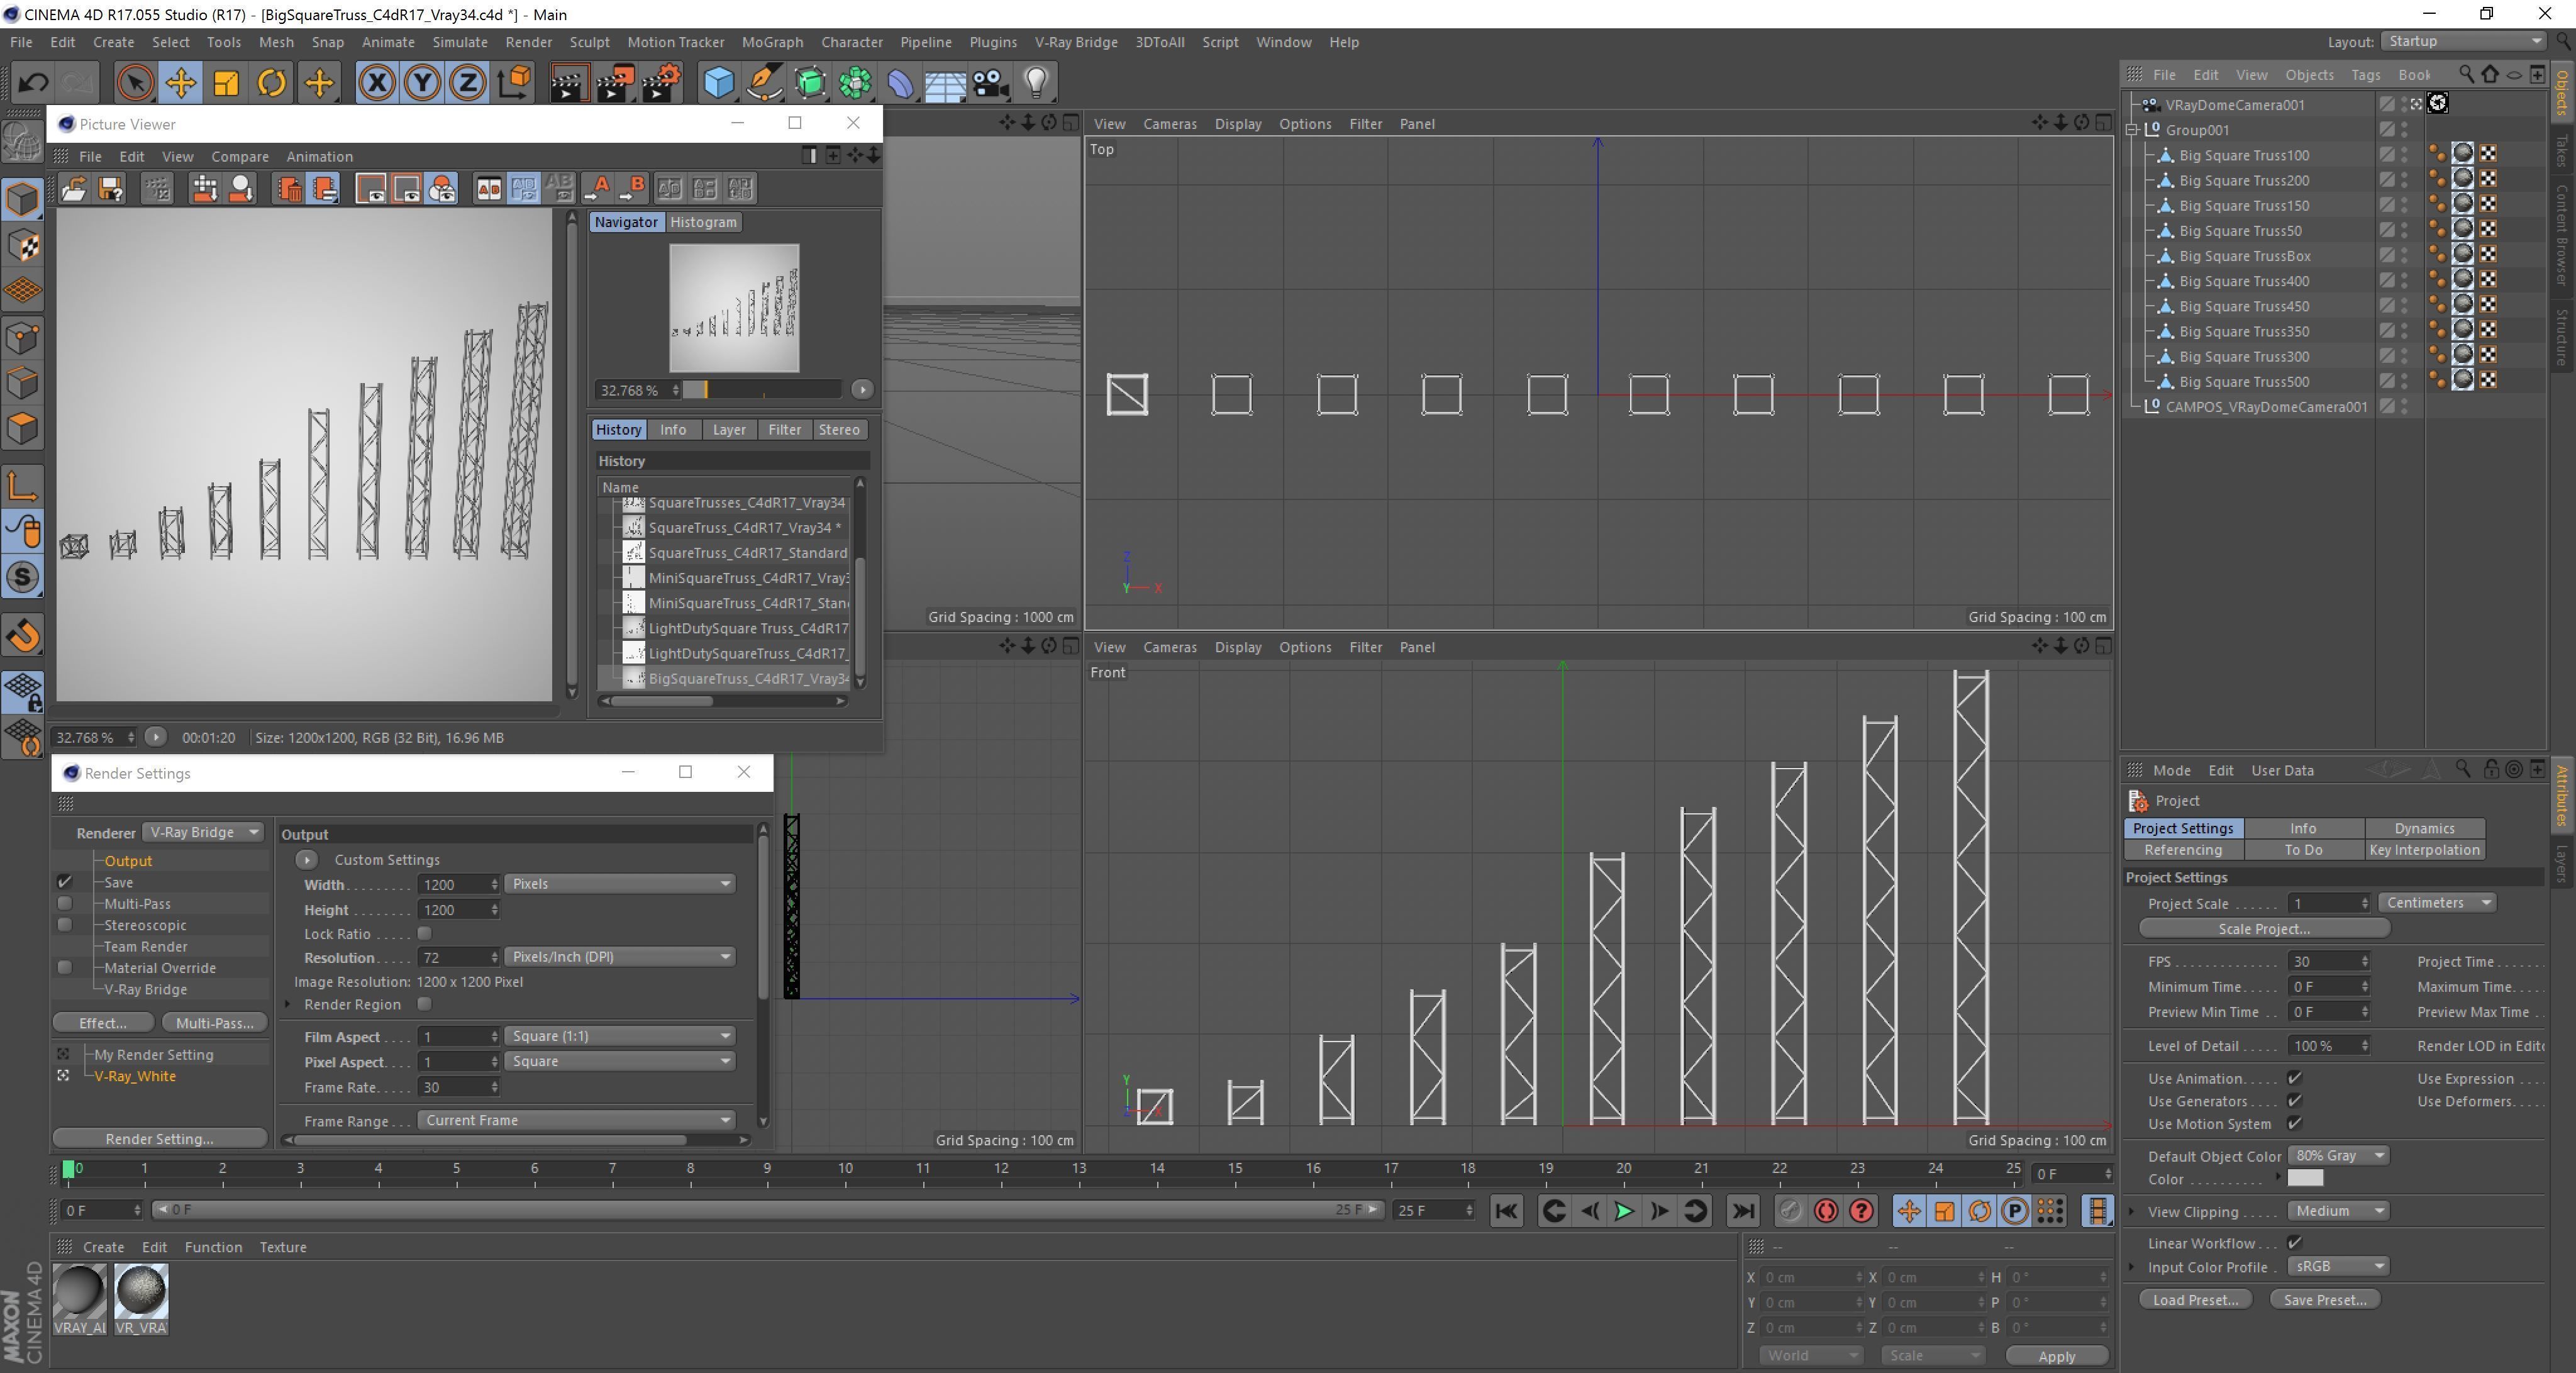2576x1373 pixels.
Task: Open the Renderer V-Ray Bridge dropdown
Action: (203, 832)
